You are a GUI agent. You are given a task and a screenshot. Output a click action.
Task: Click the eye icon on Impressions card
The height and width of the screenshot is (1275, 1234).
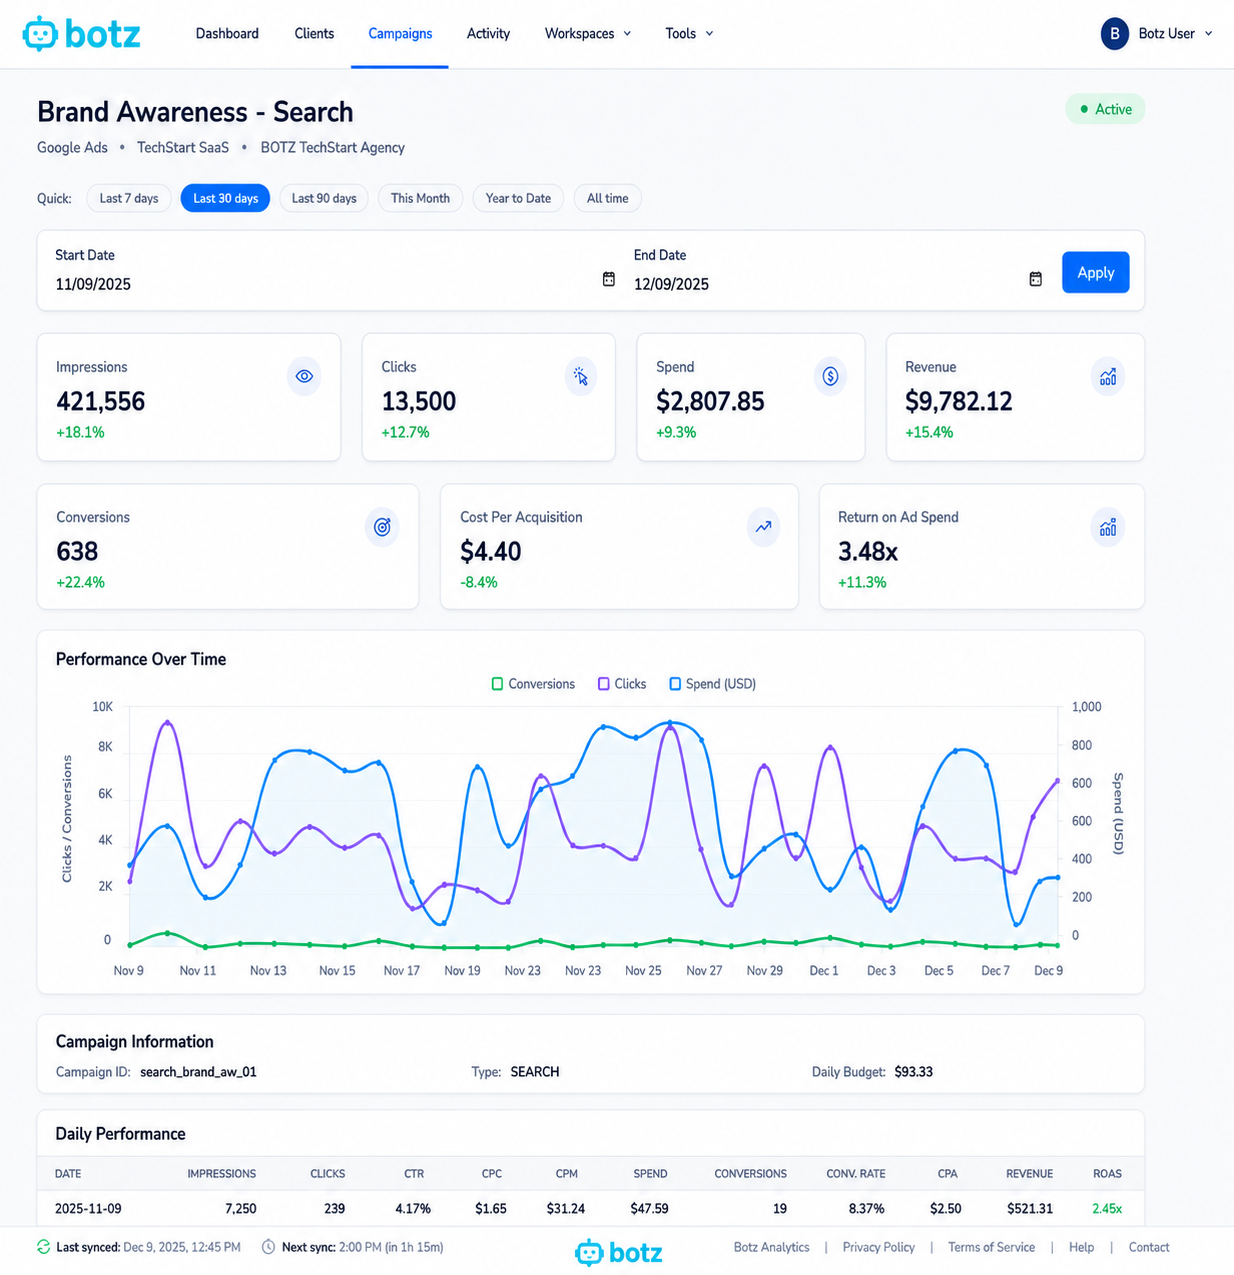click(x=304, y=376)
